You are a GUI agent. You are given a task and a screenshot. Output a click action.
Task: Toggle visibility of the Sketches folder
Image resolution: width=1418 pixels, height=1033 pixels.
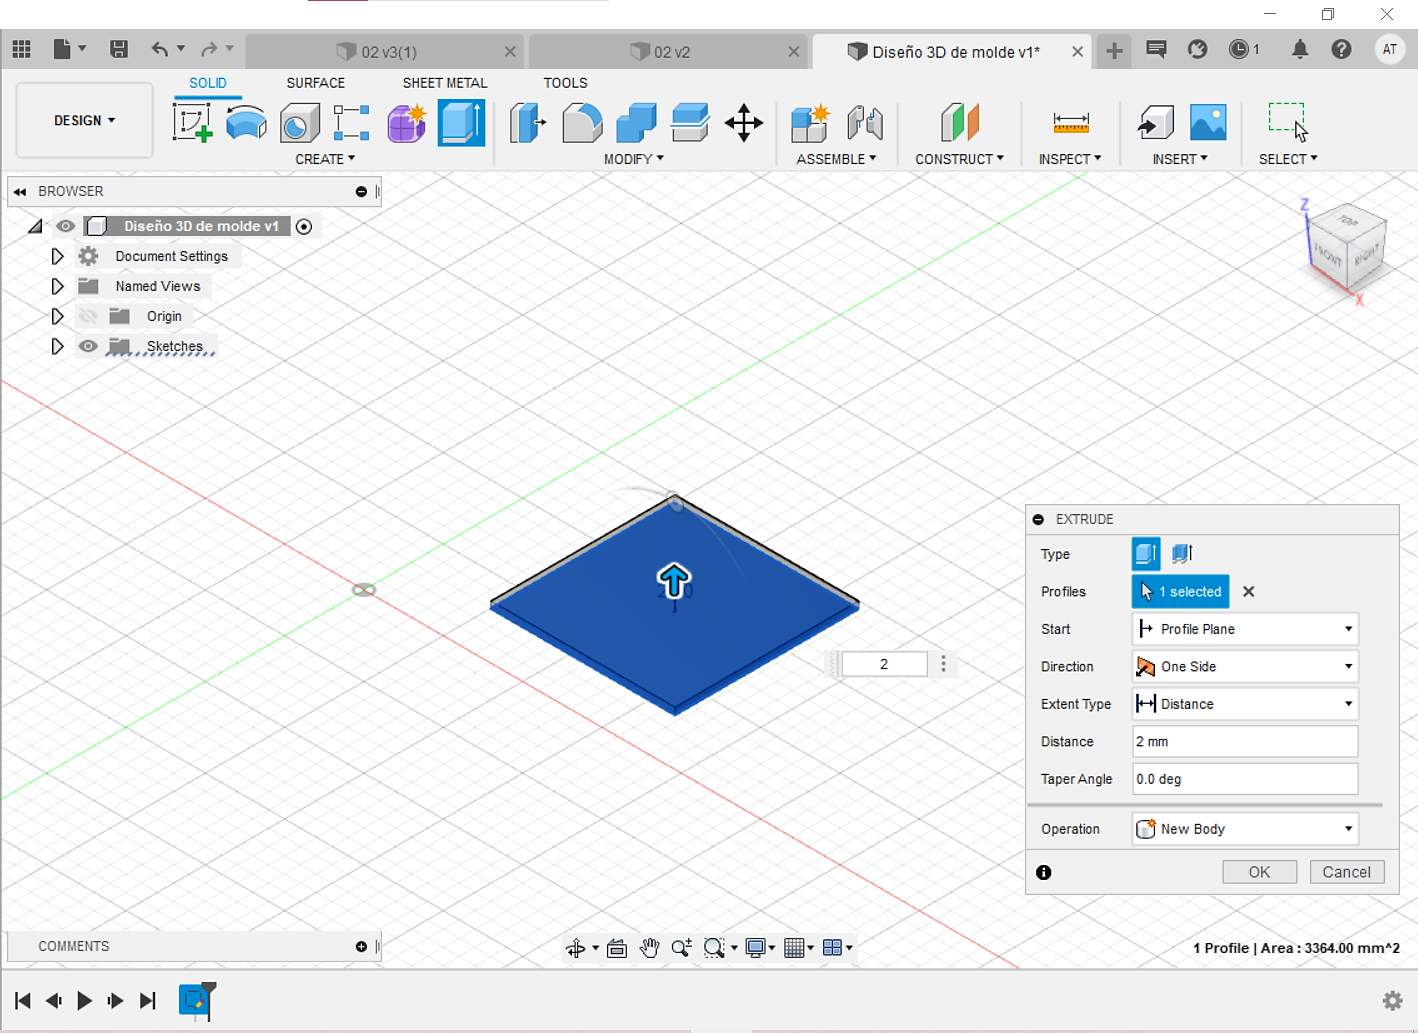click(x=88, y=346)
